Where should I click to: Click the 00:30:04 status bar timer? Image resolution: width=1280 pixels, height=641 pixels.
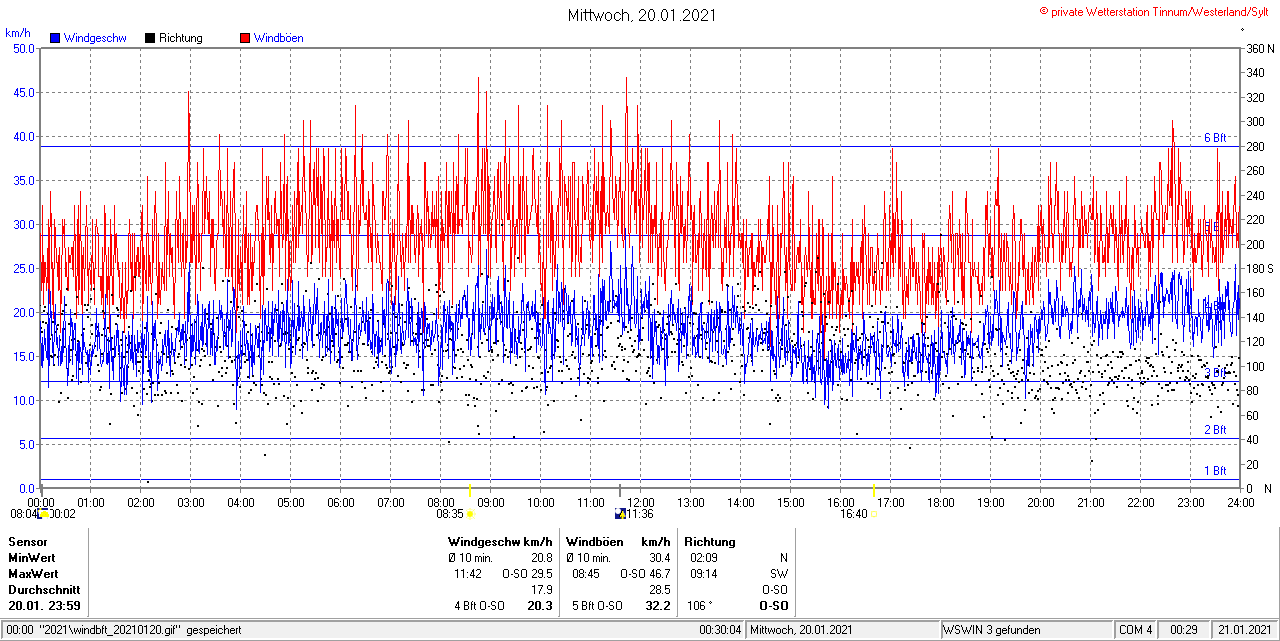720,630
